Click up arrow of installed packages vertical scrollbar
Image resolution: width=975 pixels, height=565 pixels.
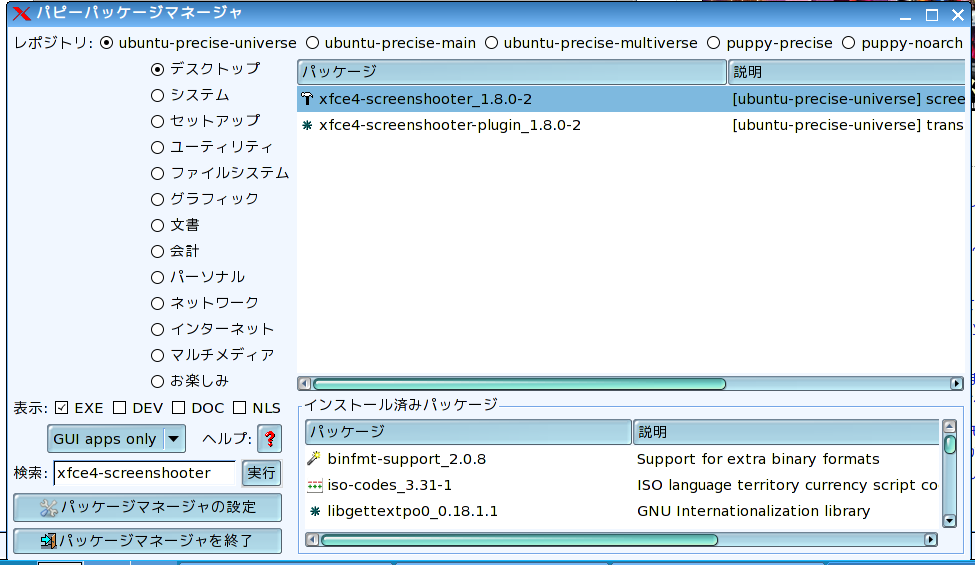pyautogui.click(x=950, y=427)
